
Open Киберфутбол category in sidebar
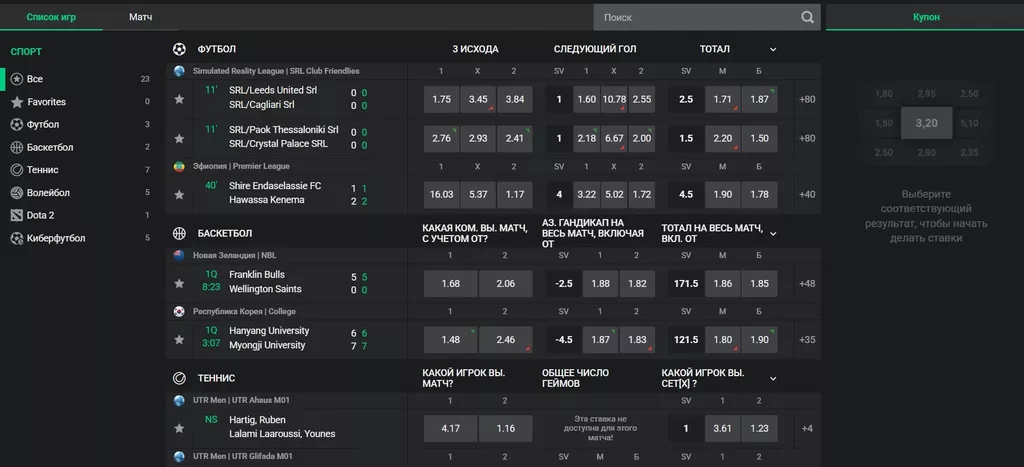pos(55,238)
